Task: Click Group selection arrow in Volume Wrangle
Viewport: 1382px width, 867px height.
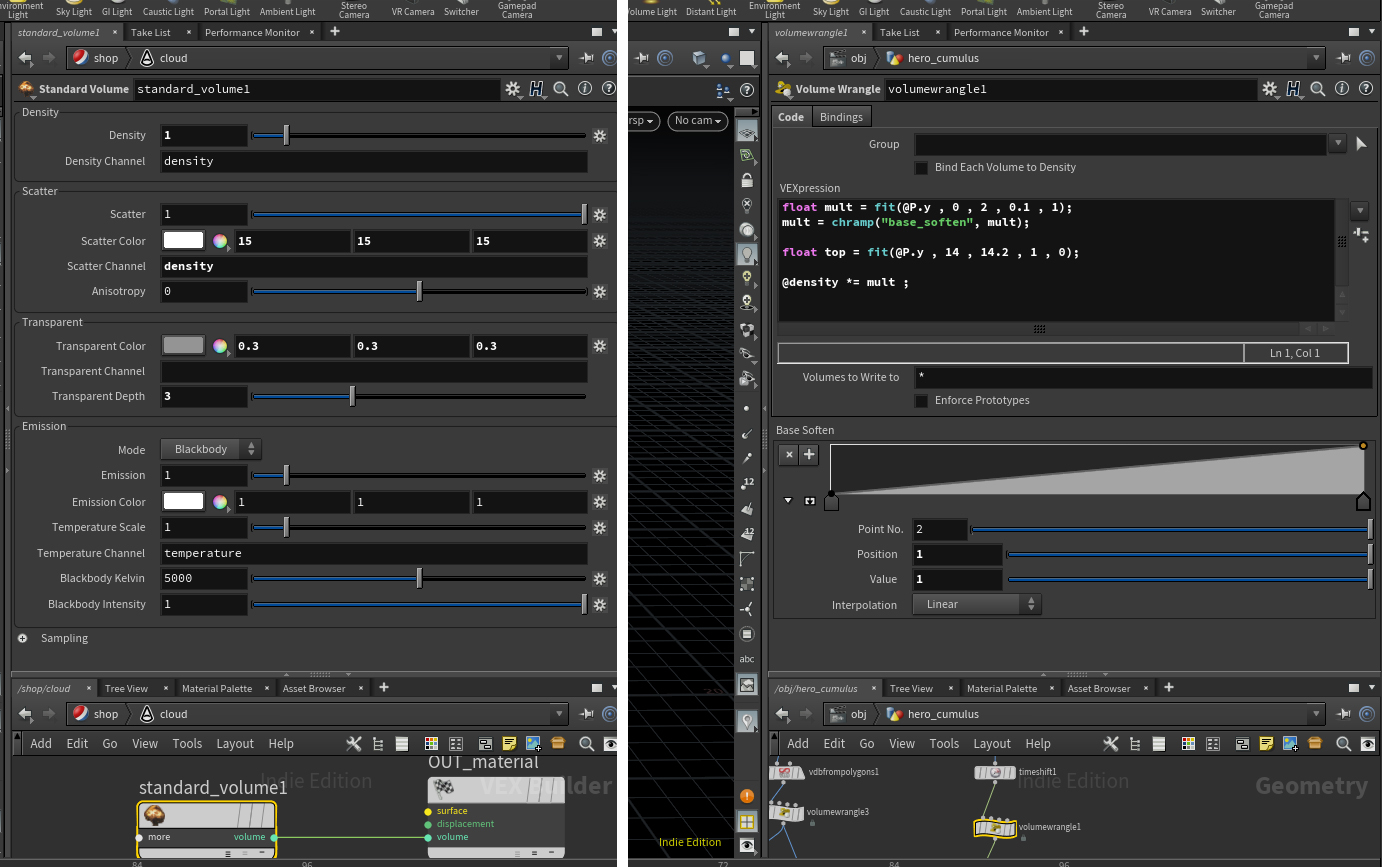Action: tap(1361, 144)
